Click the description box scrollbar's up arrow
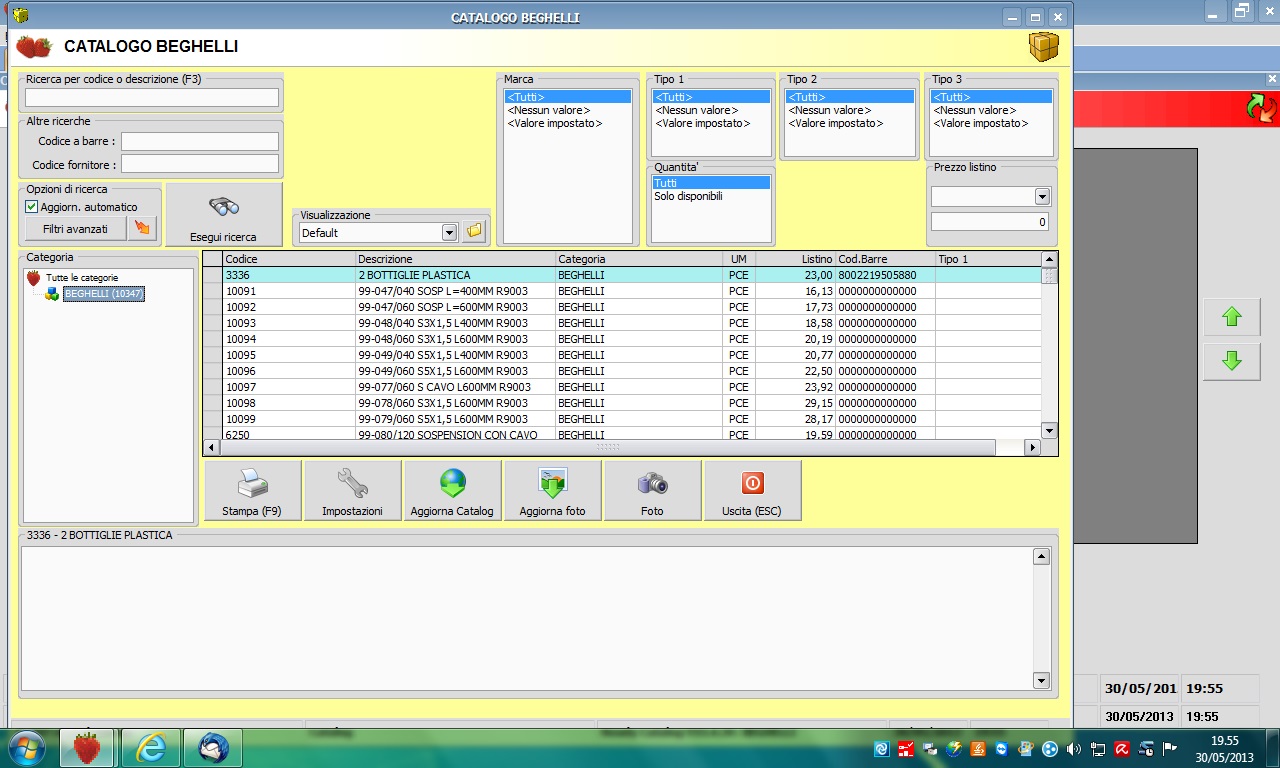The image size is (1280, 768). (1041, 556)
